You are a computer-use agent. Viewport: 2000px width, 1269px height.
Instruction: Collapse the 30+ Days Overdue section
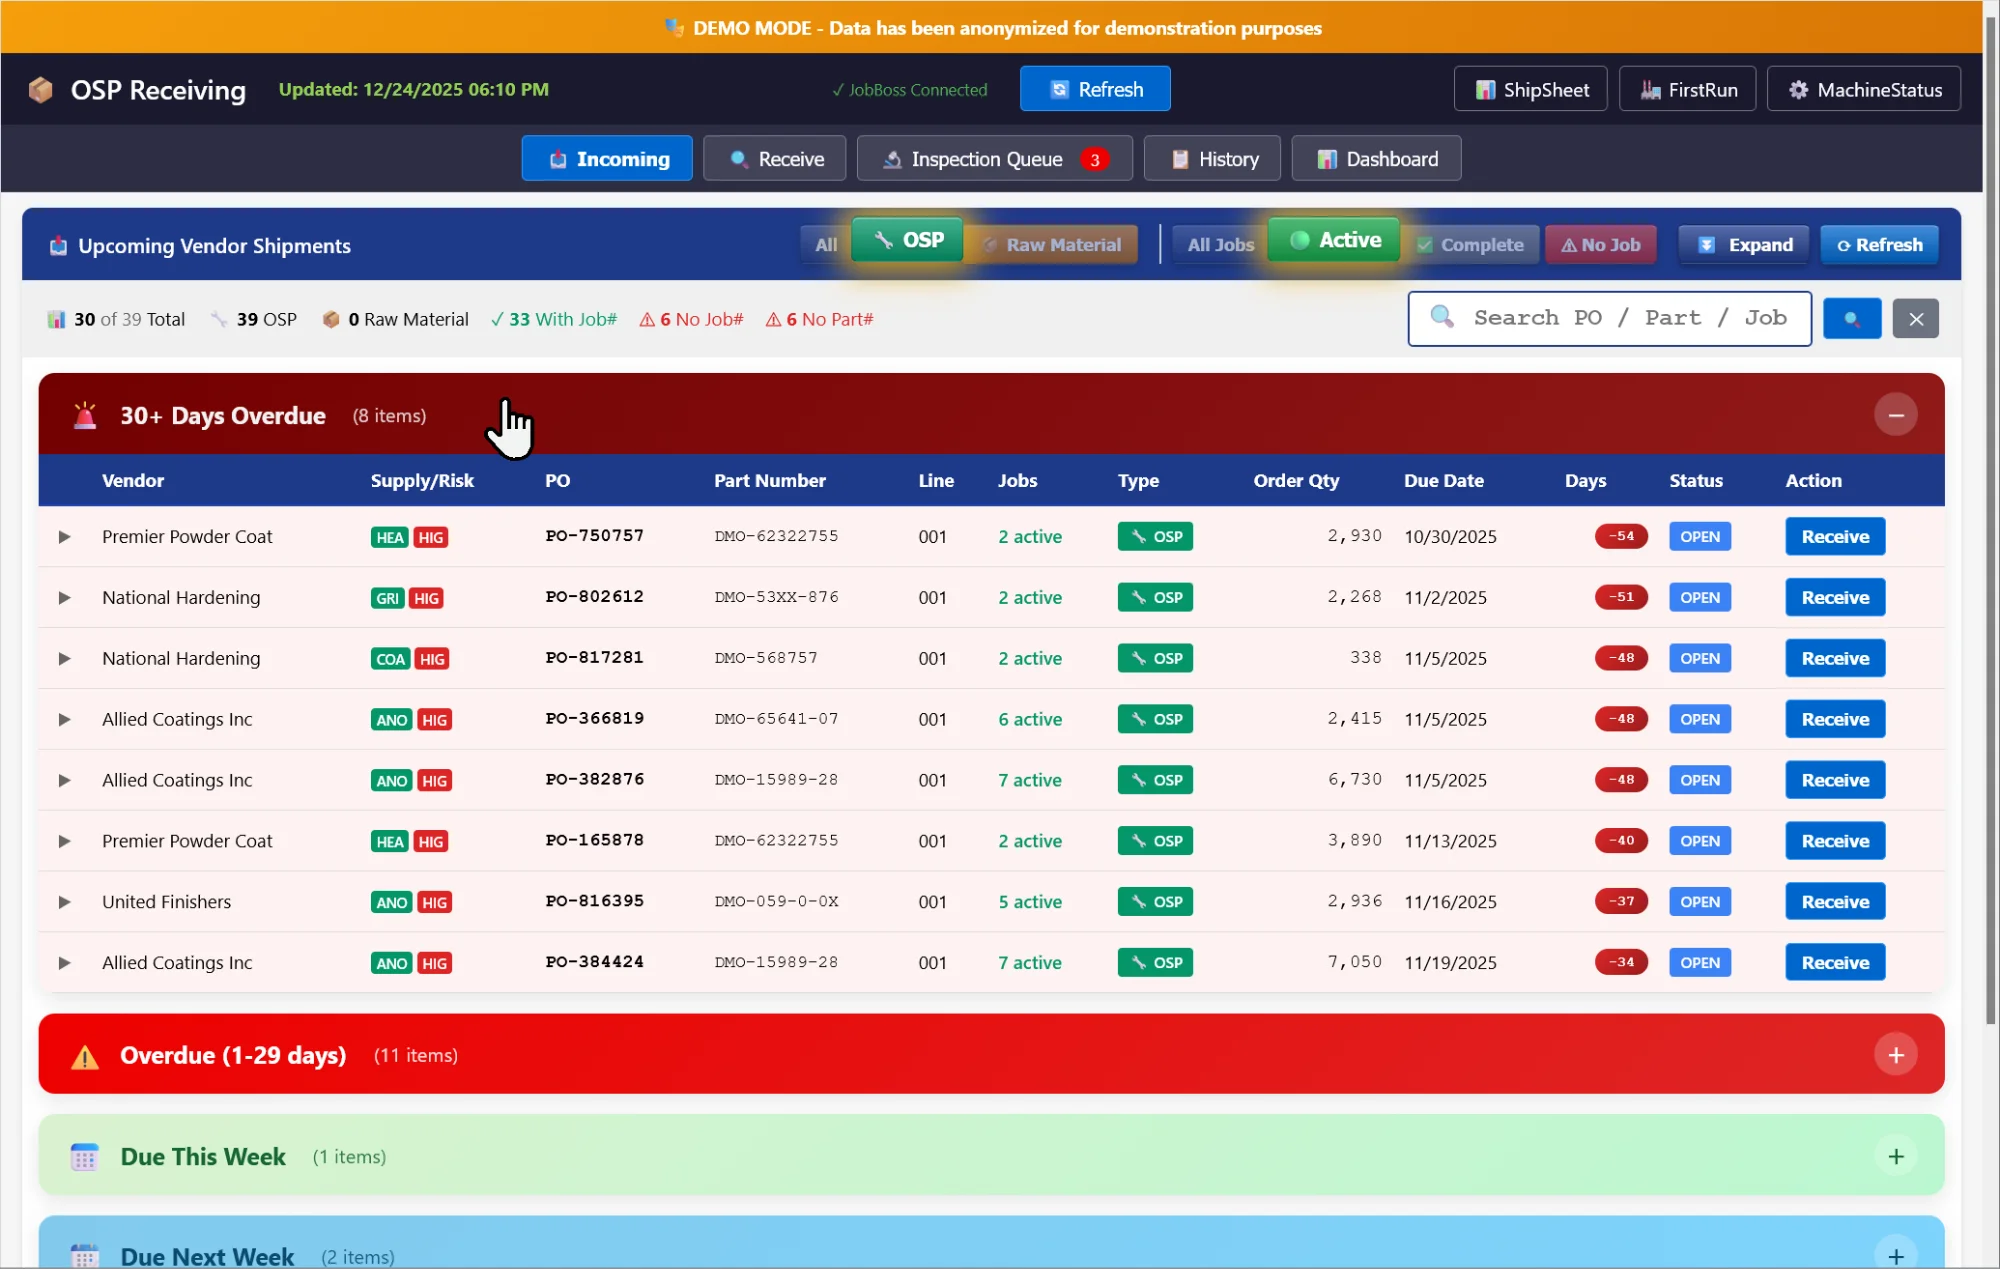(x=1895, y=415)
